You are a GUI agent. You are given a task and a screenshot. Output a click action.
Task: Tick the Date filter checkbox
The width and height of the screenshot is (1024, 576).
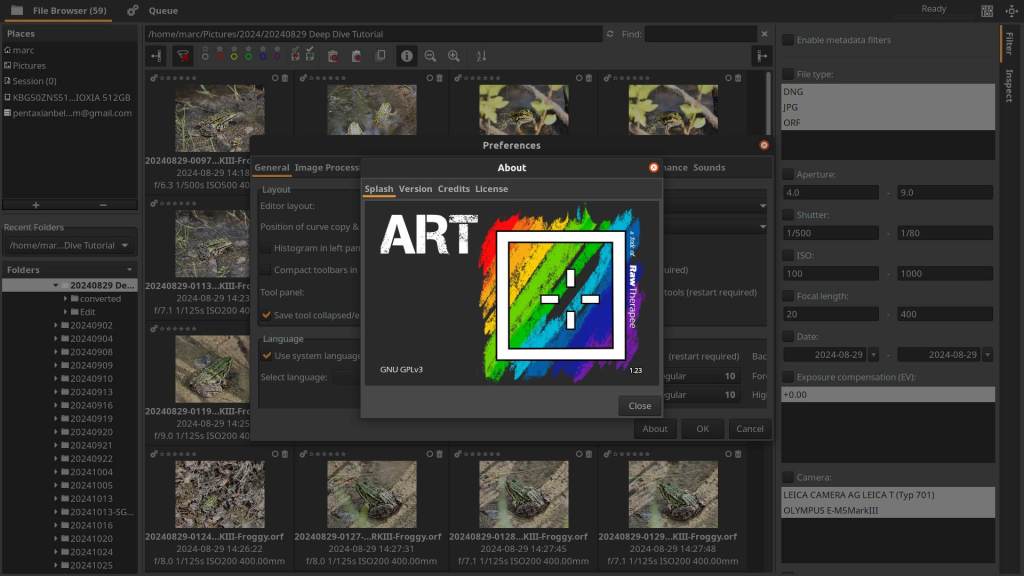(788, 336)
